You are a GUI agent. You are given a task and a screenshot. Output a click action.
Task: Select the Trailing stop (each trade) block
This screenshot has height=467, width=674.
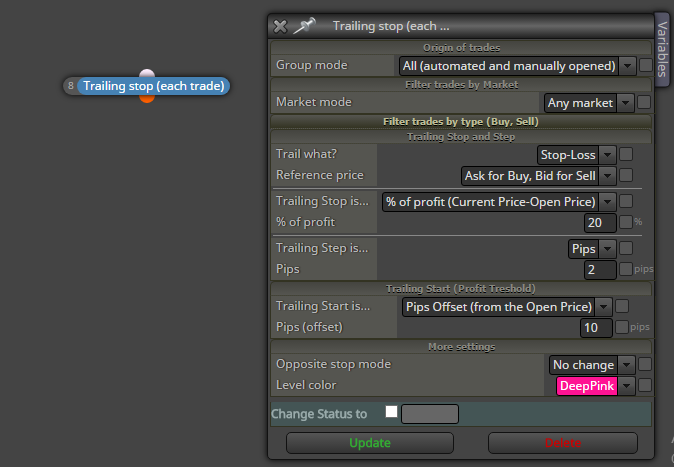pyautogui.click(x=153, y=86)
